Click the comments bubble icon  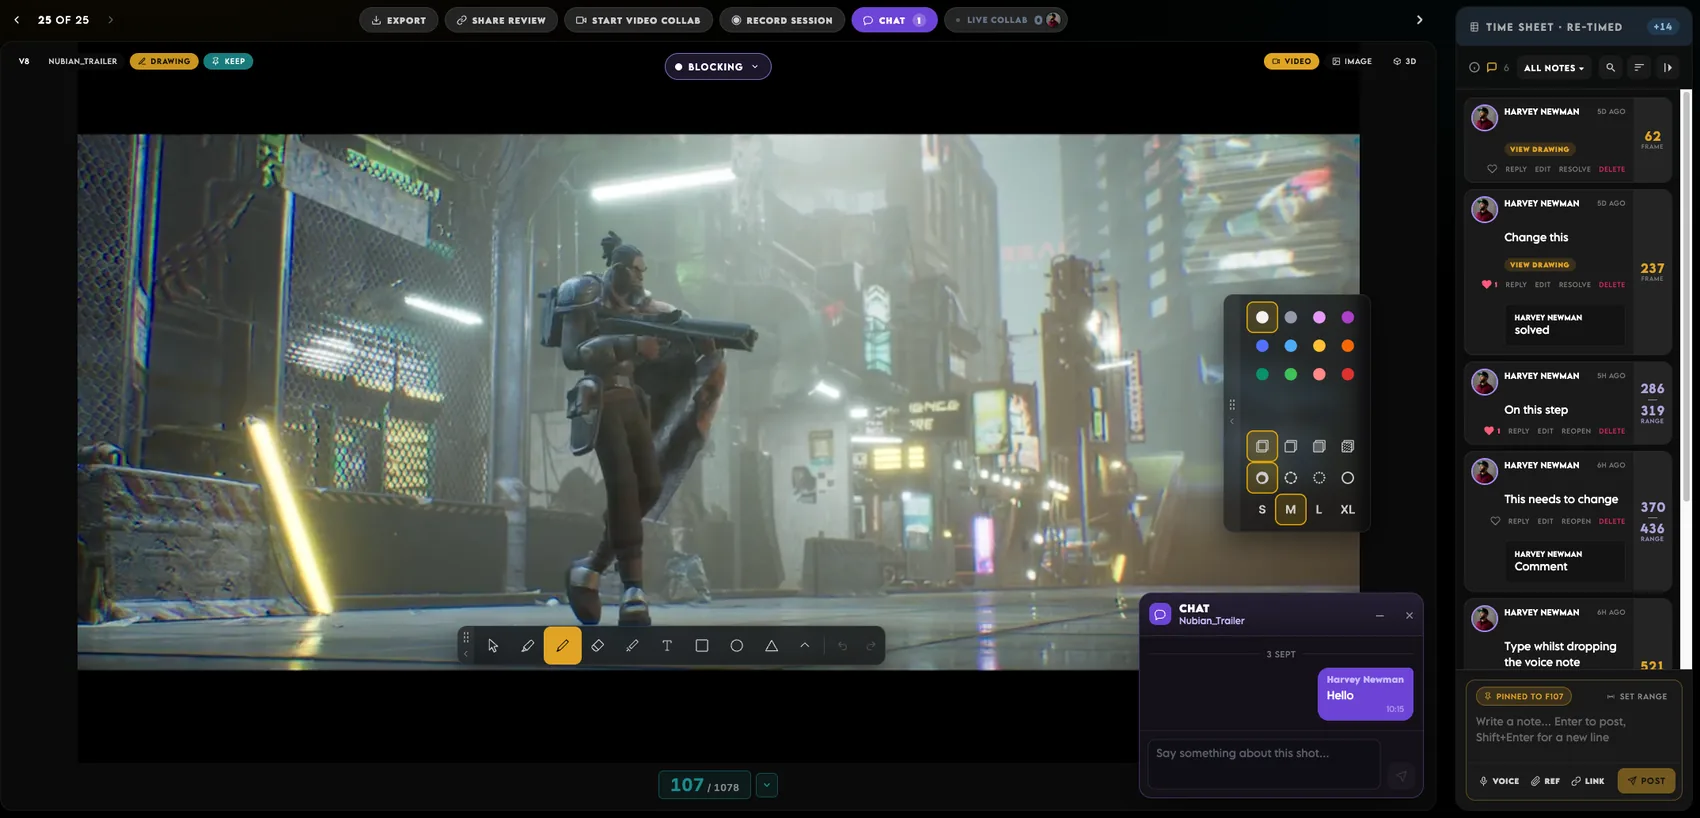1491,68
